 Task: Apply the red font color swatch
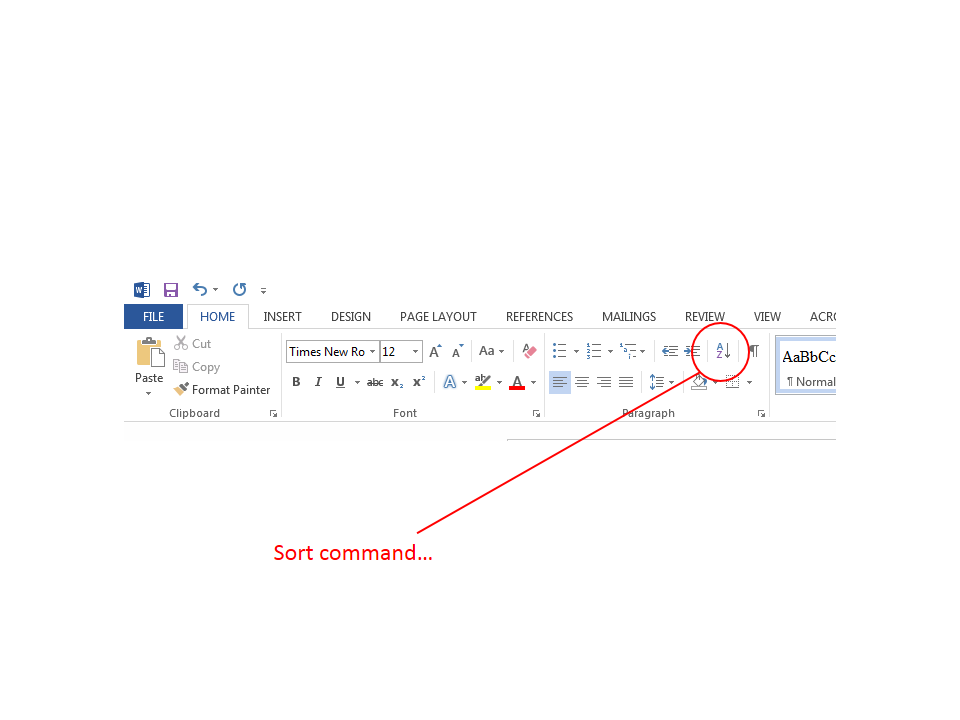point(517,382)
